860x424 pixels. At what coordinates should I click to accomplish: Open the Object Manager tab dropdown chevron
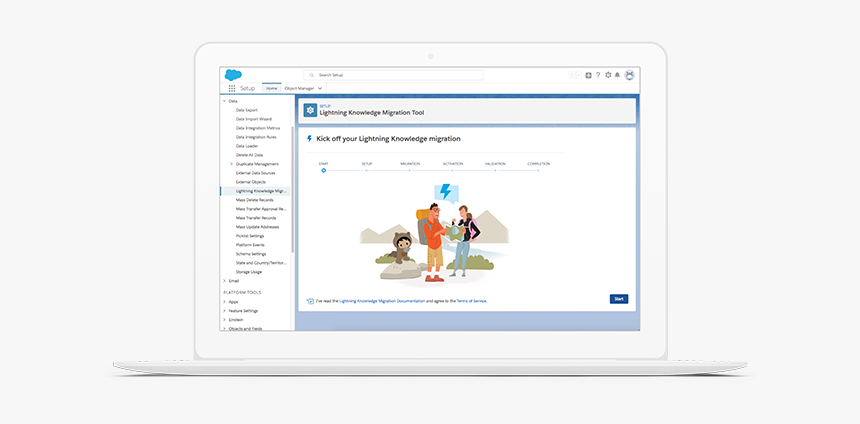320,88
